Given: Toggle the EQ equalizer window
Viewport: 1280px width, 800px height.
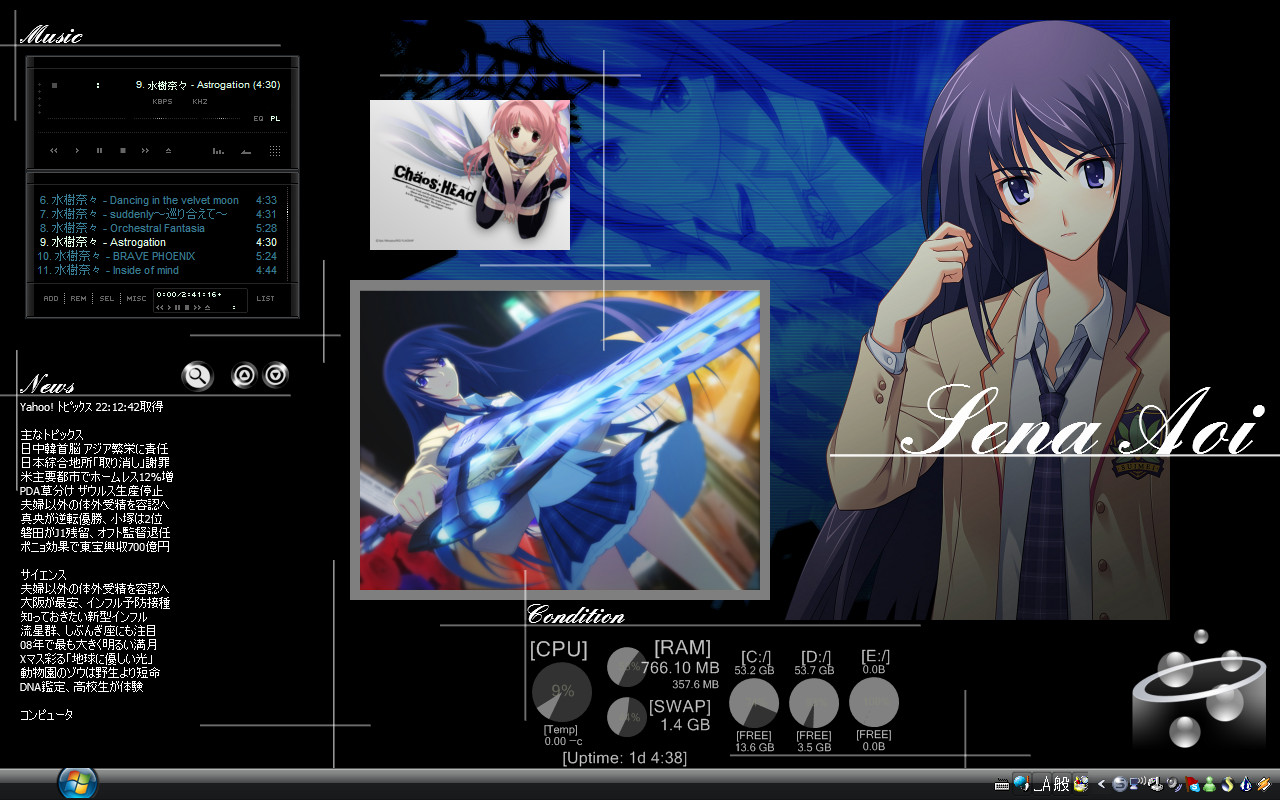Looking at the screenshot, I should tap(259, 118).
